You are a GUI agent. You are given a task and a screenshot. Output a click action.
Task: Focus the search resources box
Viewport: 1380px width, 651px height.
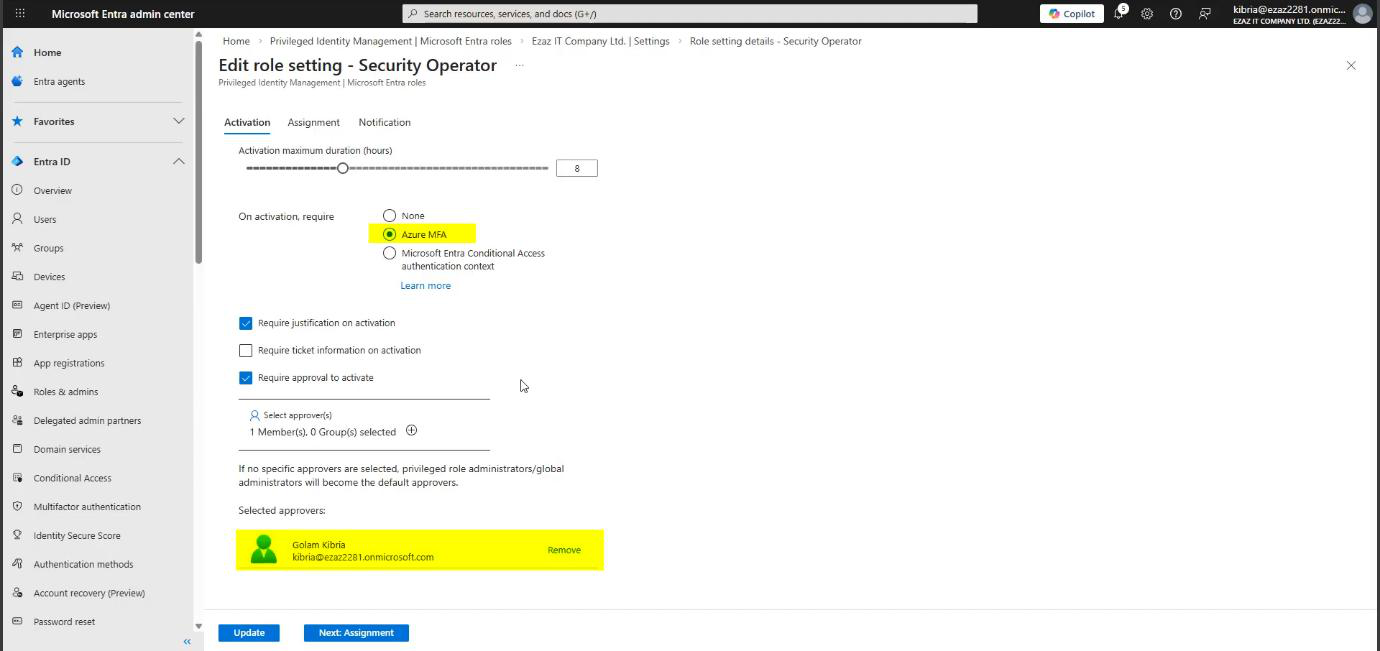click(690, 14)
